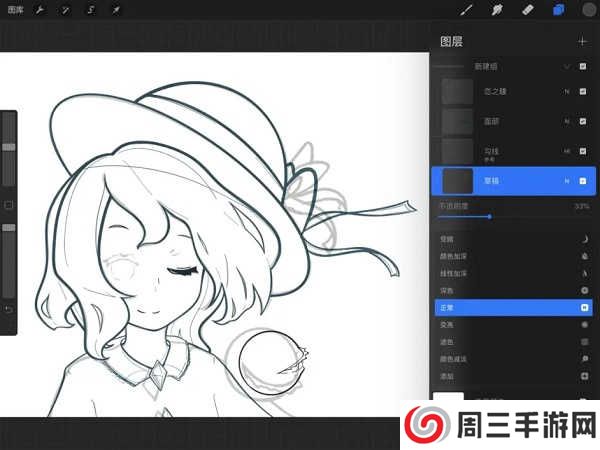This screenshot has height=450, width=600.
Task: Open the Gallery (图库)
Action: point(15,10)
